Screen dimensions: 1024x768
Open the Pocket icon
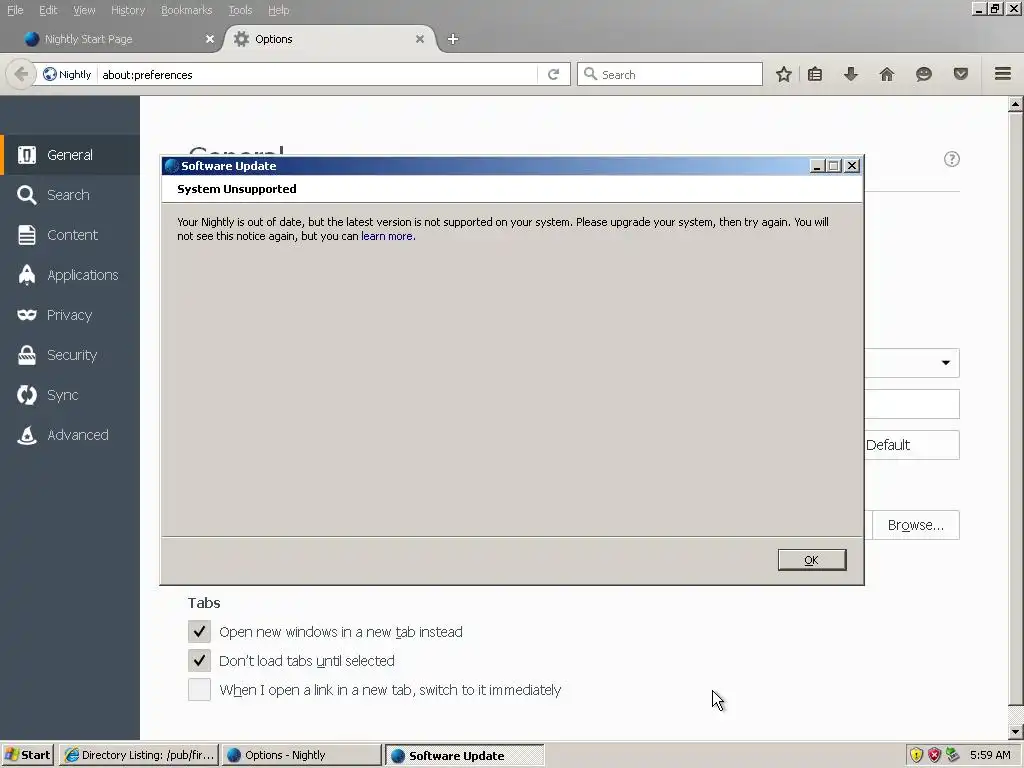(961, 74)
